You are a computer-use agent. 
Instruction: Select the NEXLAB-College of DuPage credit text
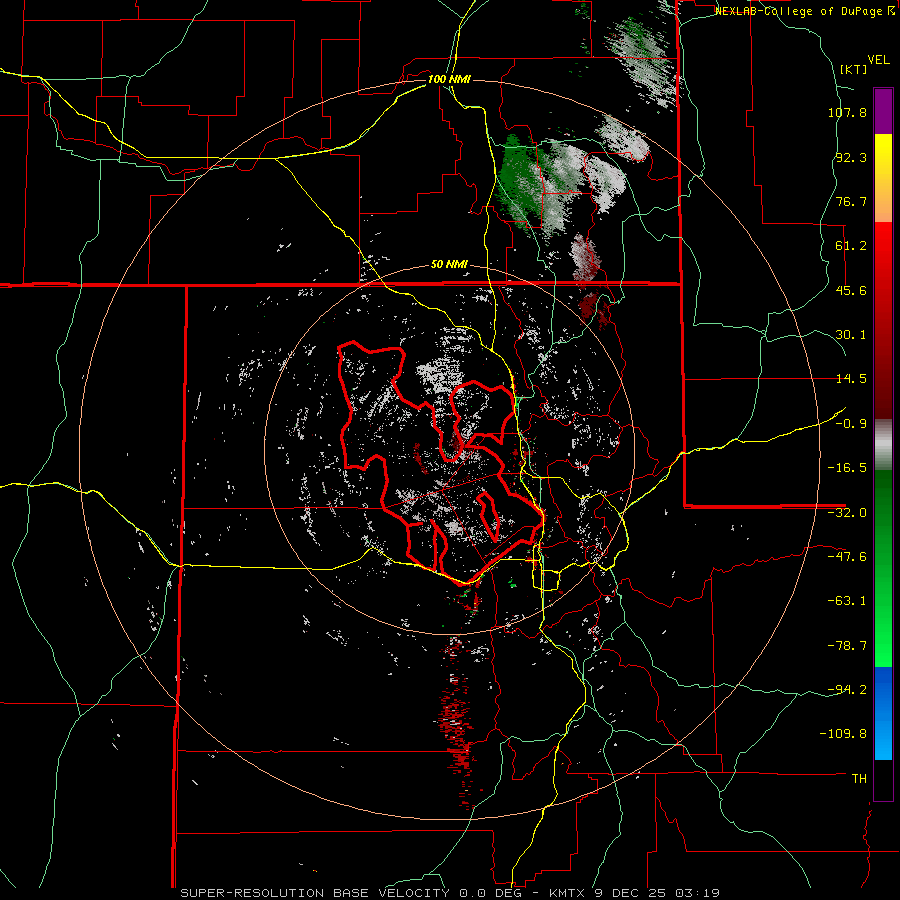(x=804, y=11)
